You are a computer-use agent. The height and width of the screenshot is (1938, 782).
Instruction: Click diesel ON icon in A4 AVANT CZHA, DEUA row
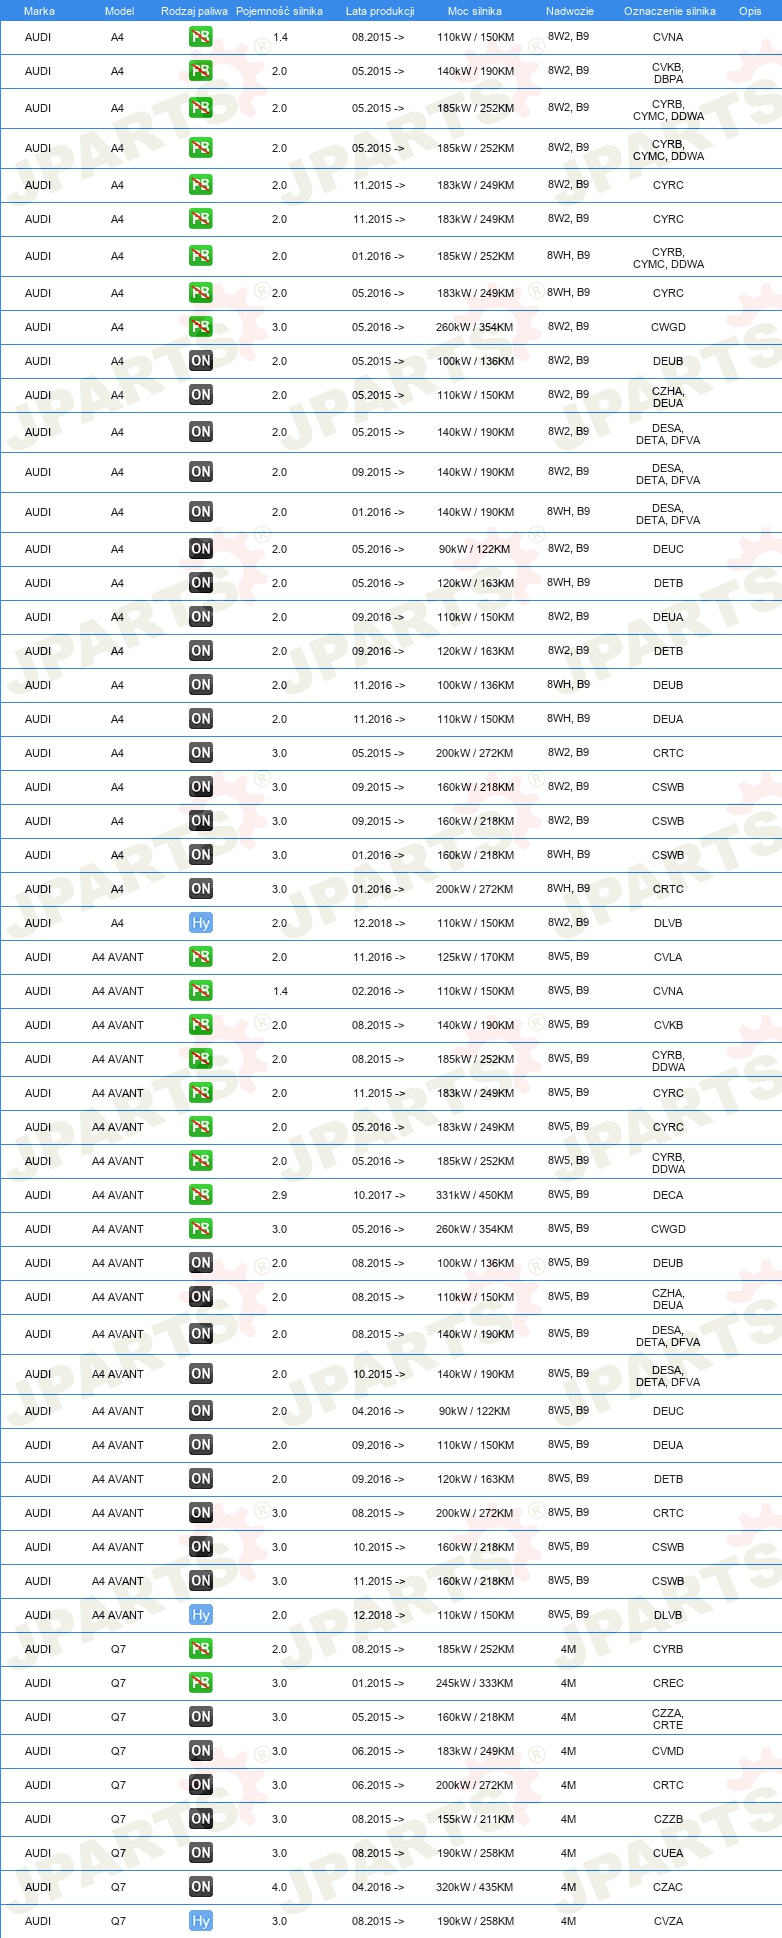click(201, 1297)
